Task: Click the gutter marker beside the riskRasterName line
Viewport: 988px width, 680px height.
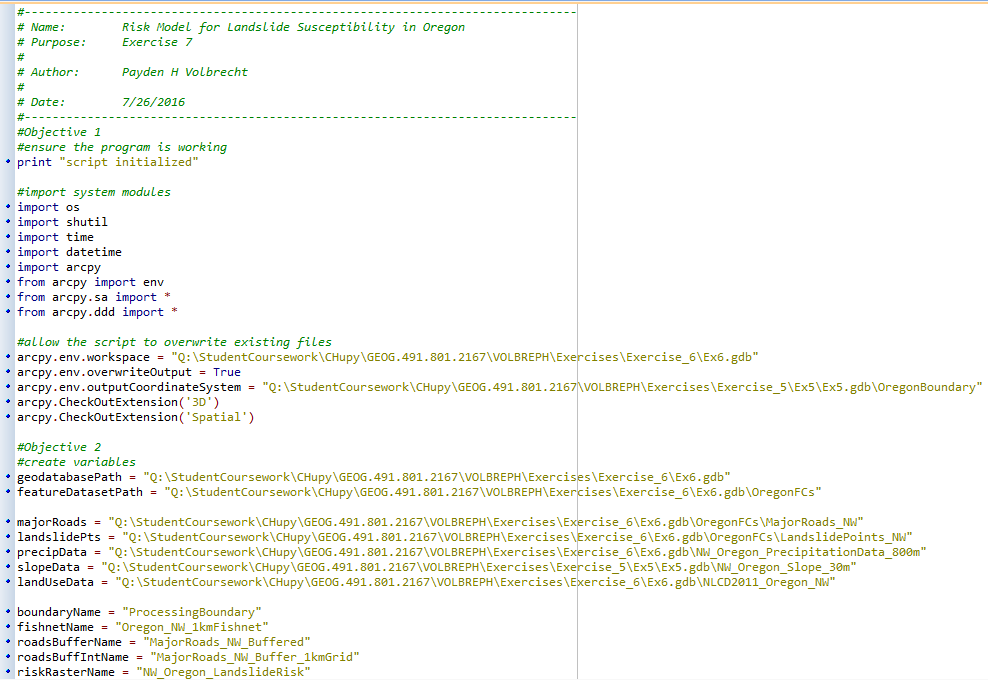Action: coord(7,672)
